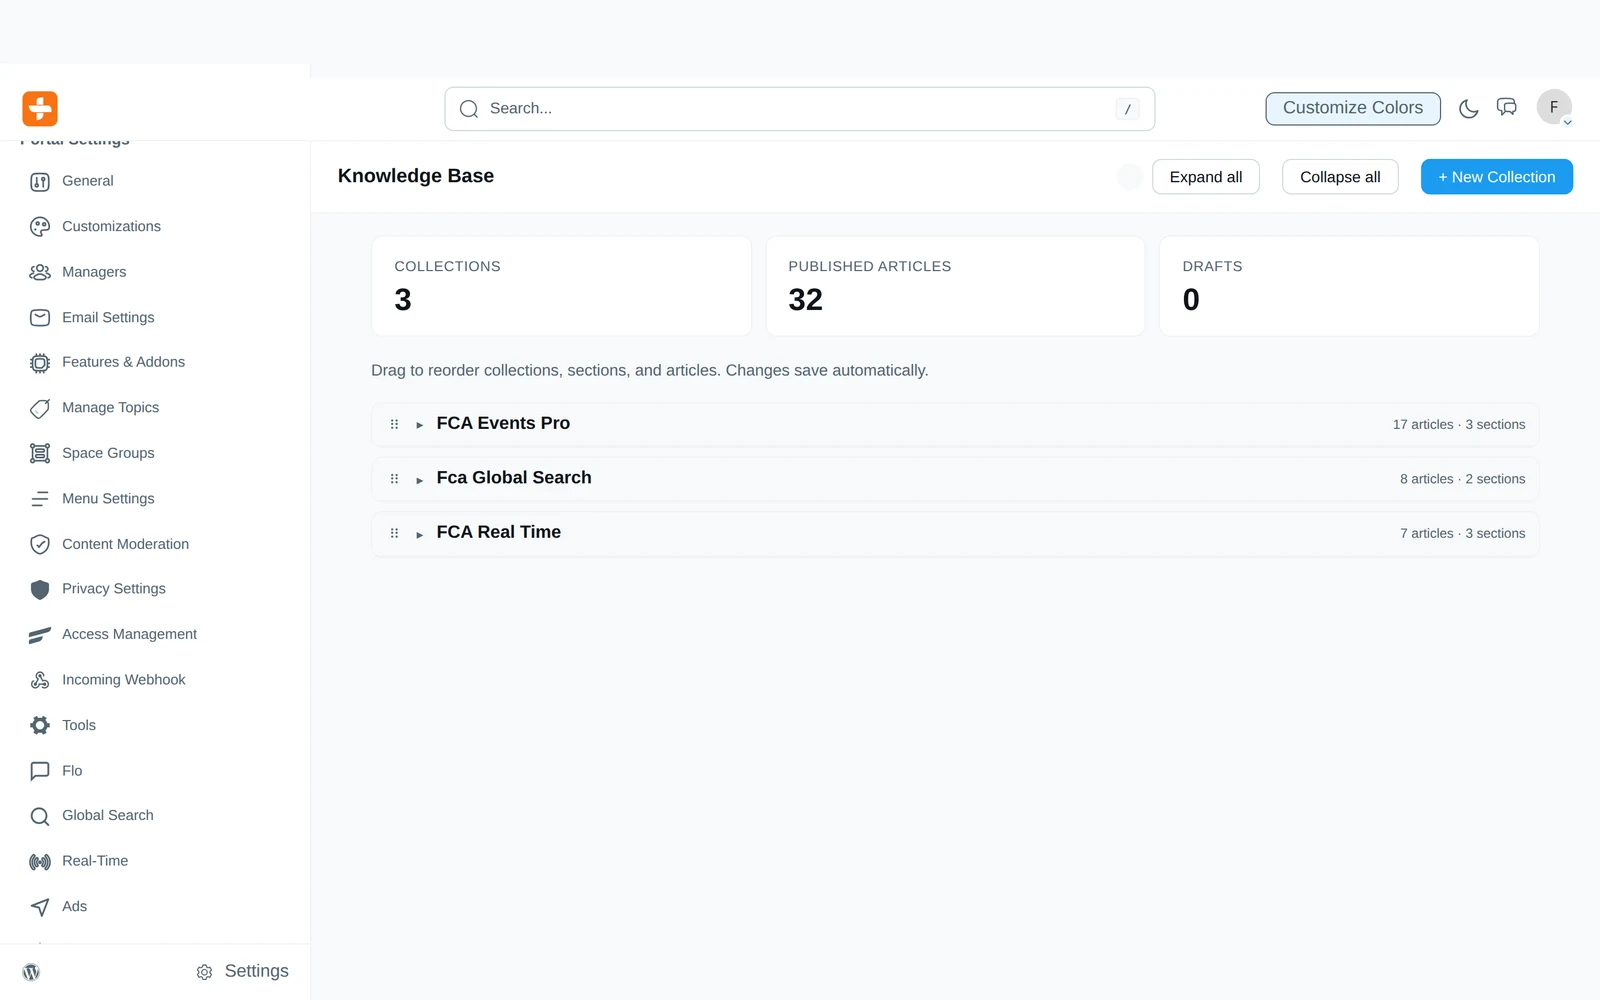Click "7 articles · 3 sections" text
The image size is (1600, 1000).
1463,534
